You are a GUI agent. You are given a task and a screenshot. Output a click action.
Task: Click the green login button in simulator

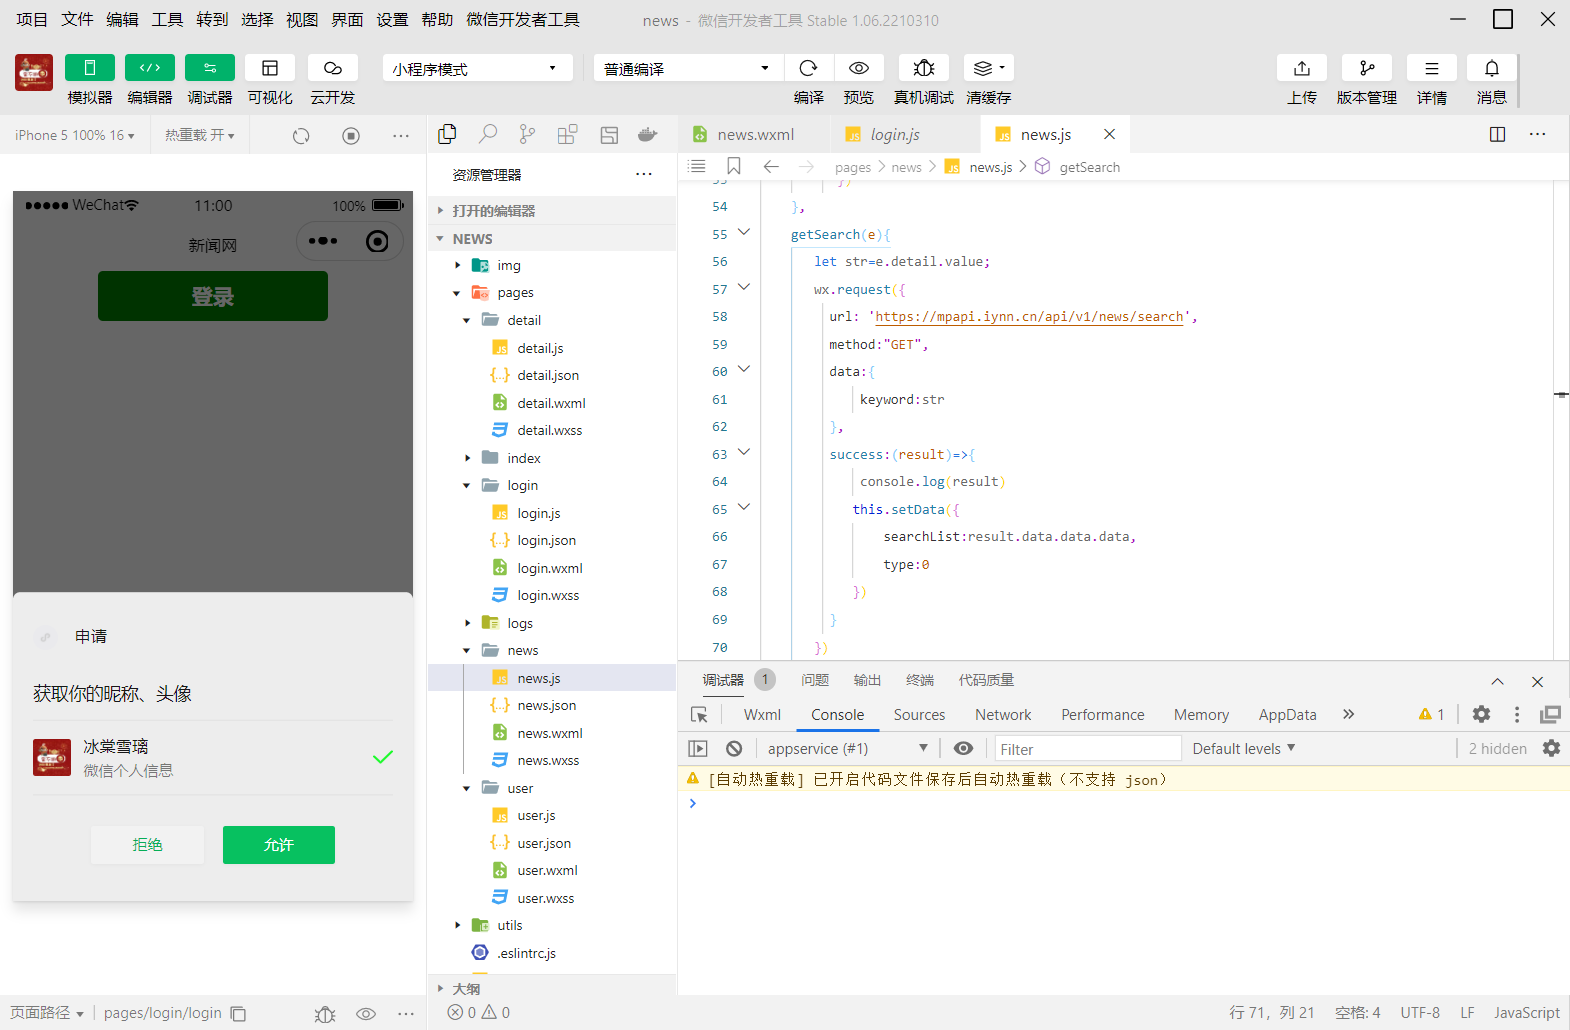click(x=213, y=296)
